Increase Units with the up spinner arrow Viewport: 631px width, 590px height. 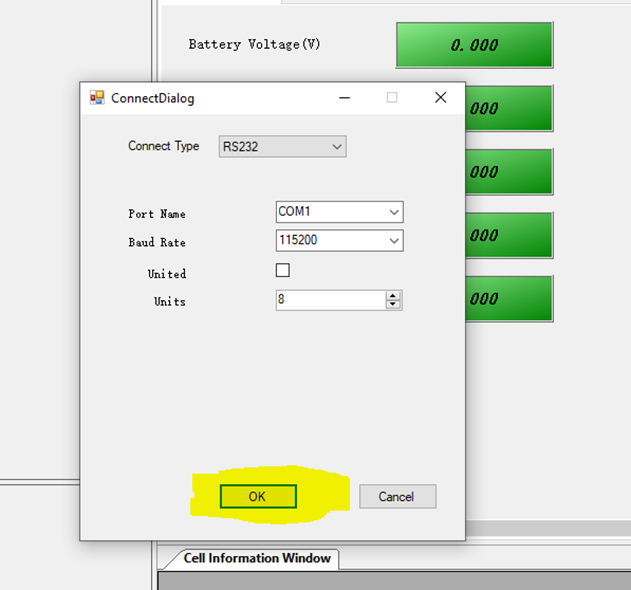(393, 296)
